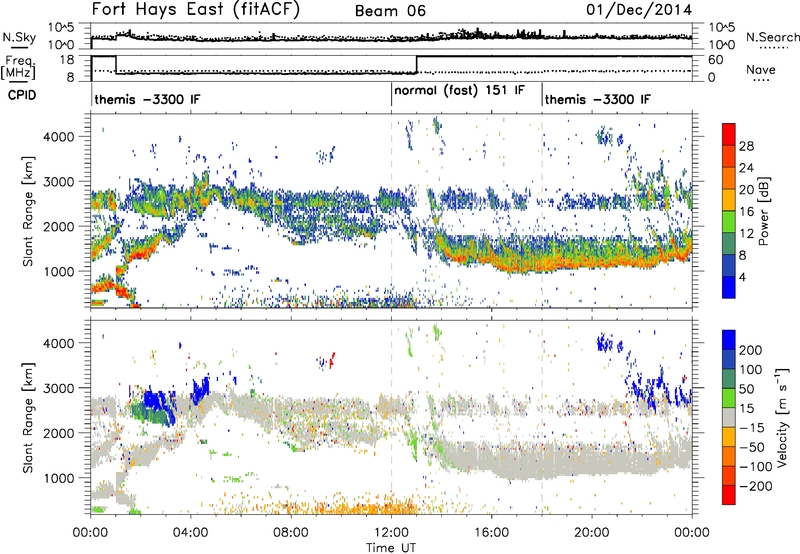The width and height of the screenshot is (800, 554).
Task: Click the '08:00' time tick label
Action: (291, 533)
